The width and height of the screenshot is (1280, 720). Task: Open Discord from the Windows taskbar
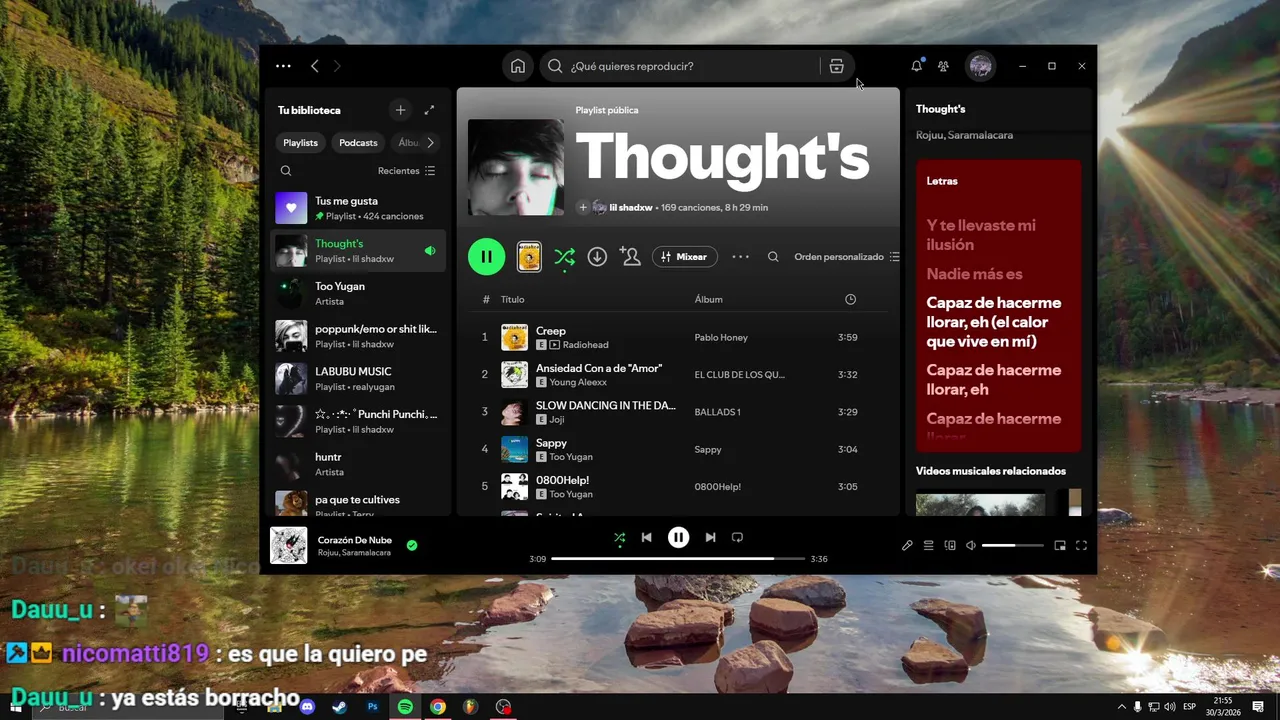pyautogui.click(x=307, y=707)
